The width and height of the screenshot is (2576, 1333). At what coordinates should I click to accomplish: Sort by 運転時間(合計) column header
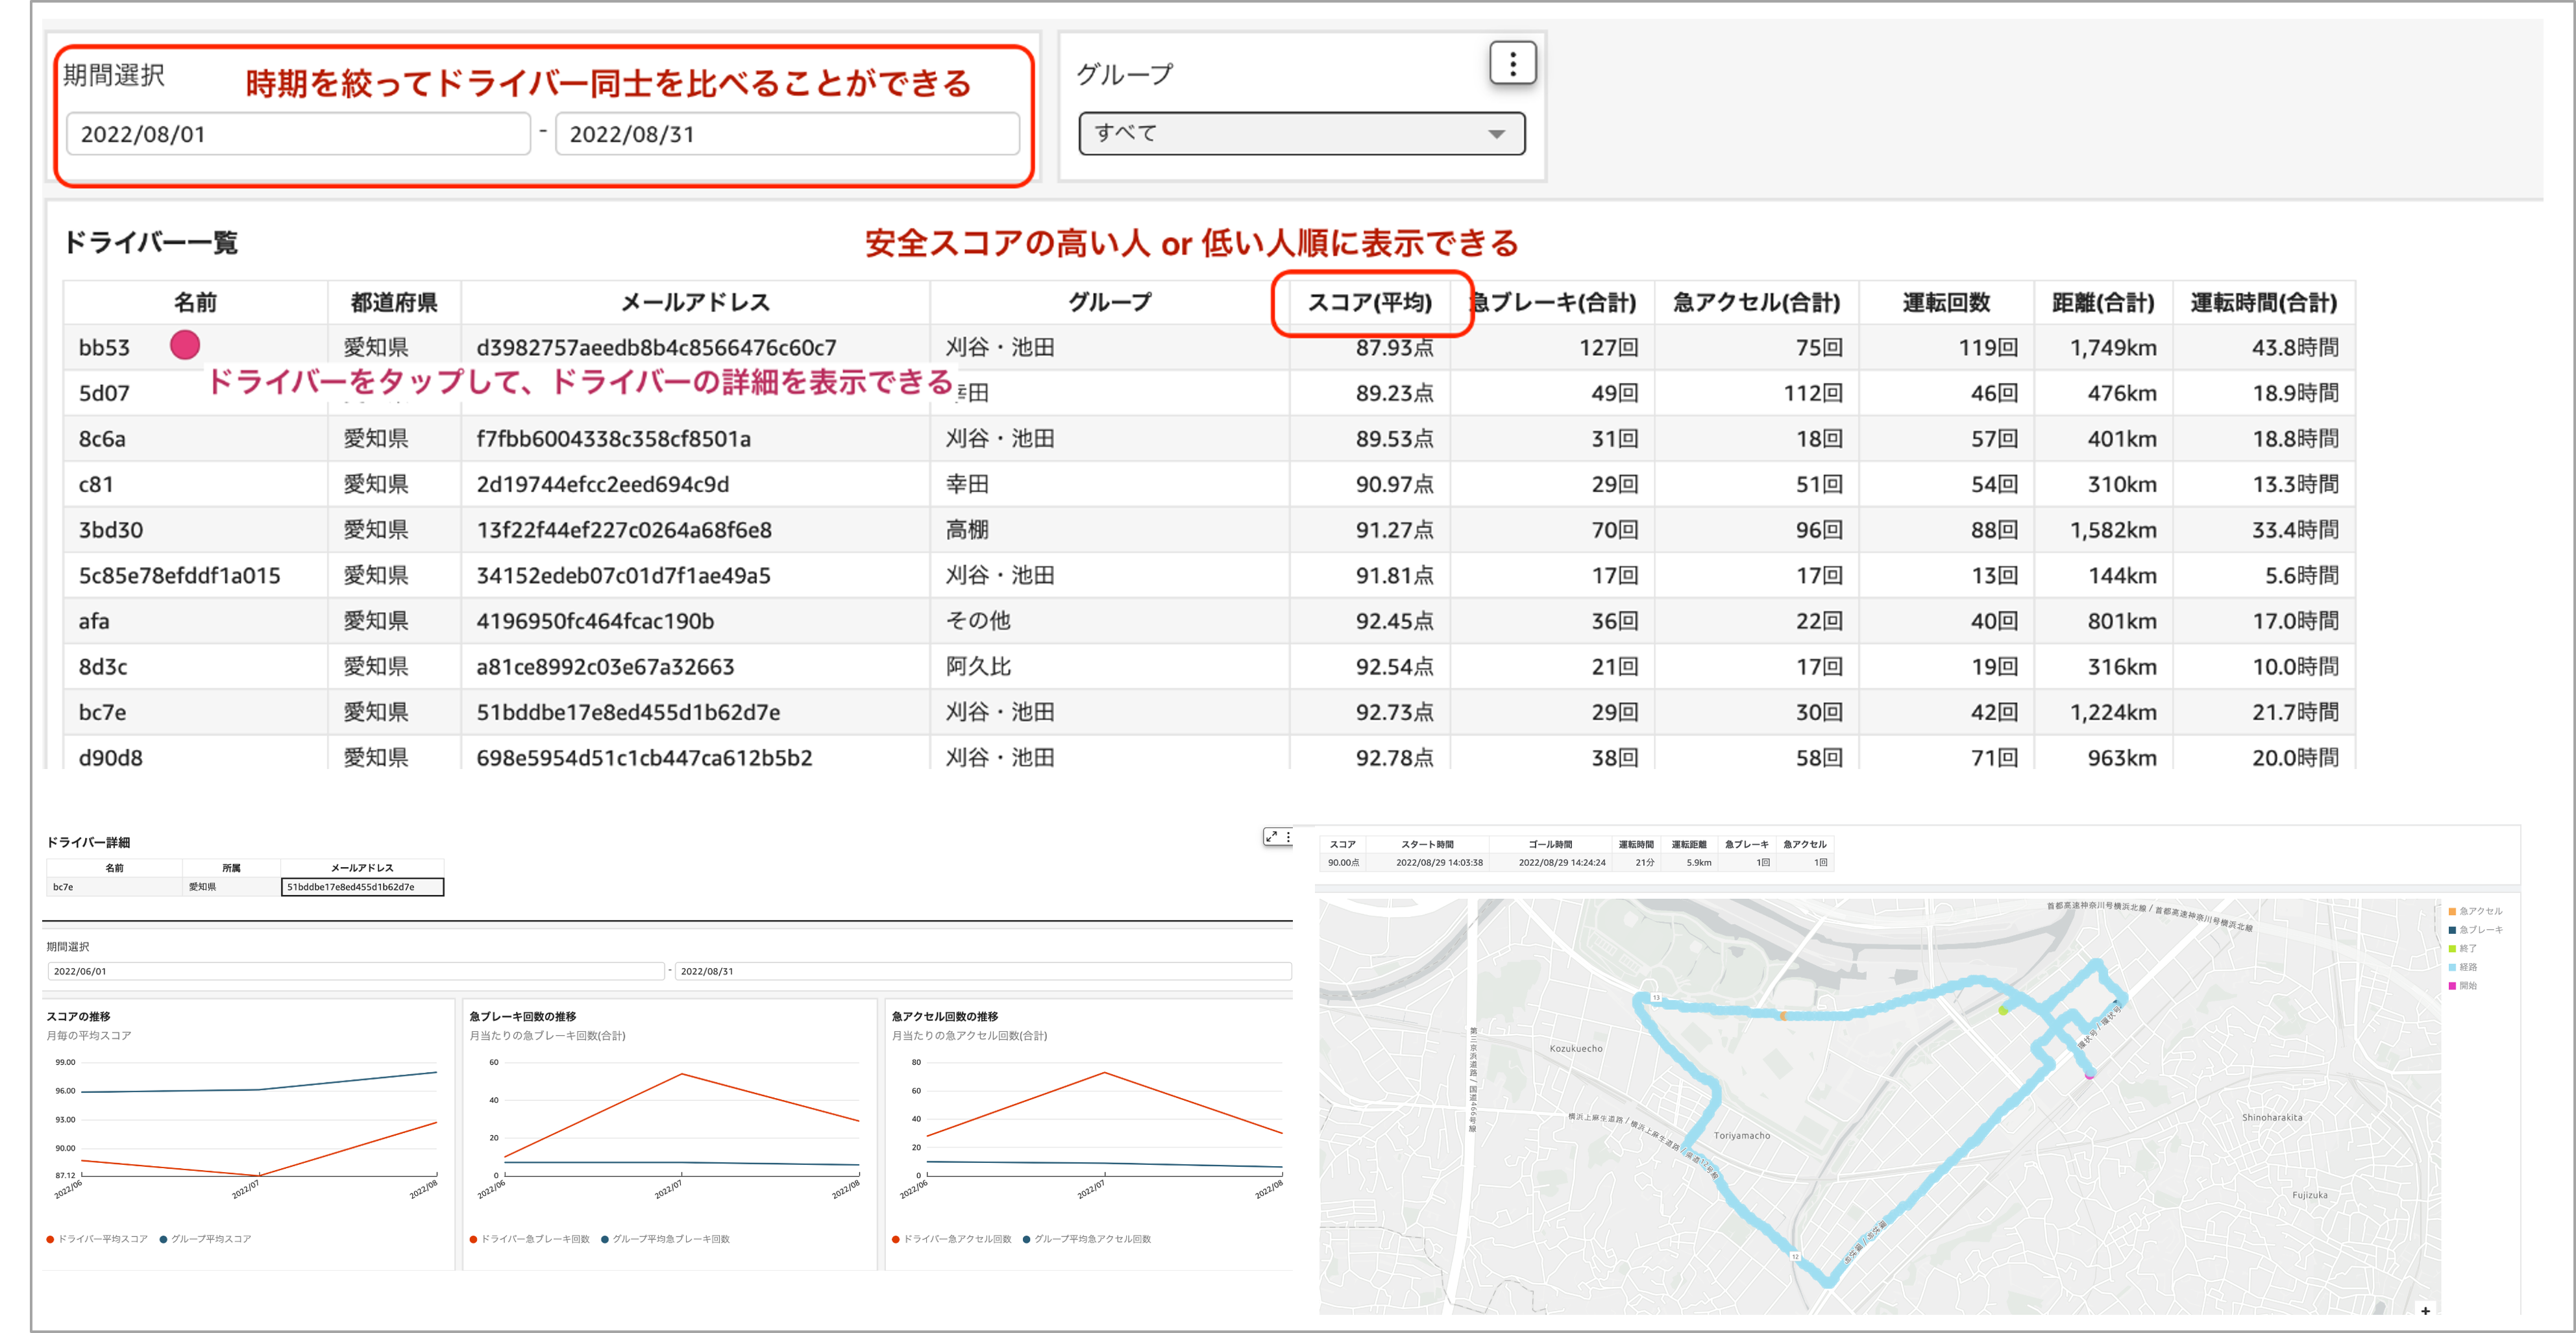2264,302
